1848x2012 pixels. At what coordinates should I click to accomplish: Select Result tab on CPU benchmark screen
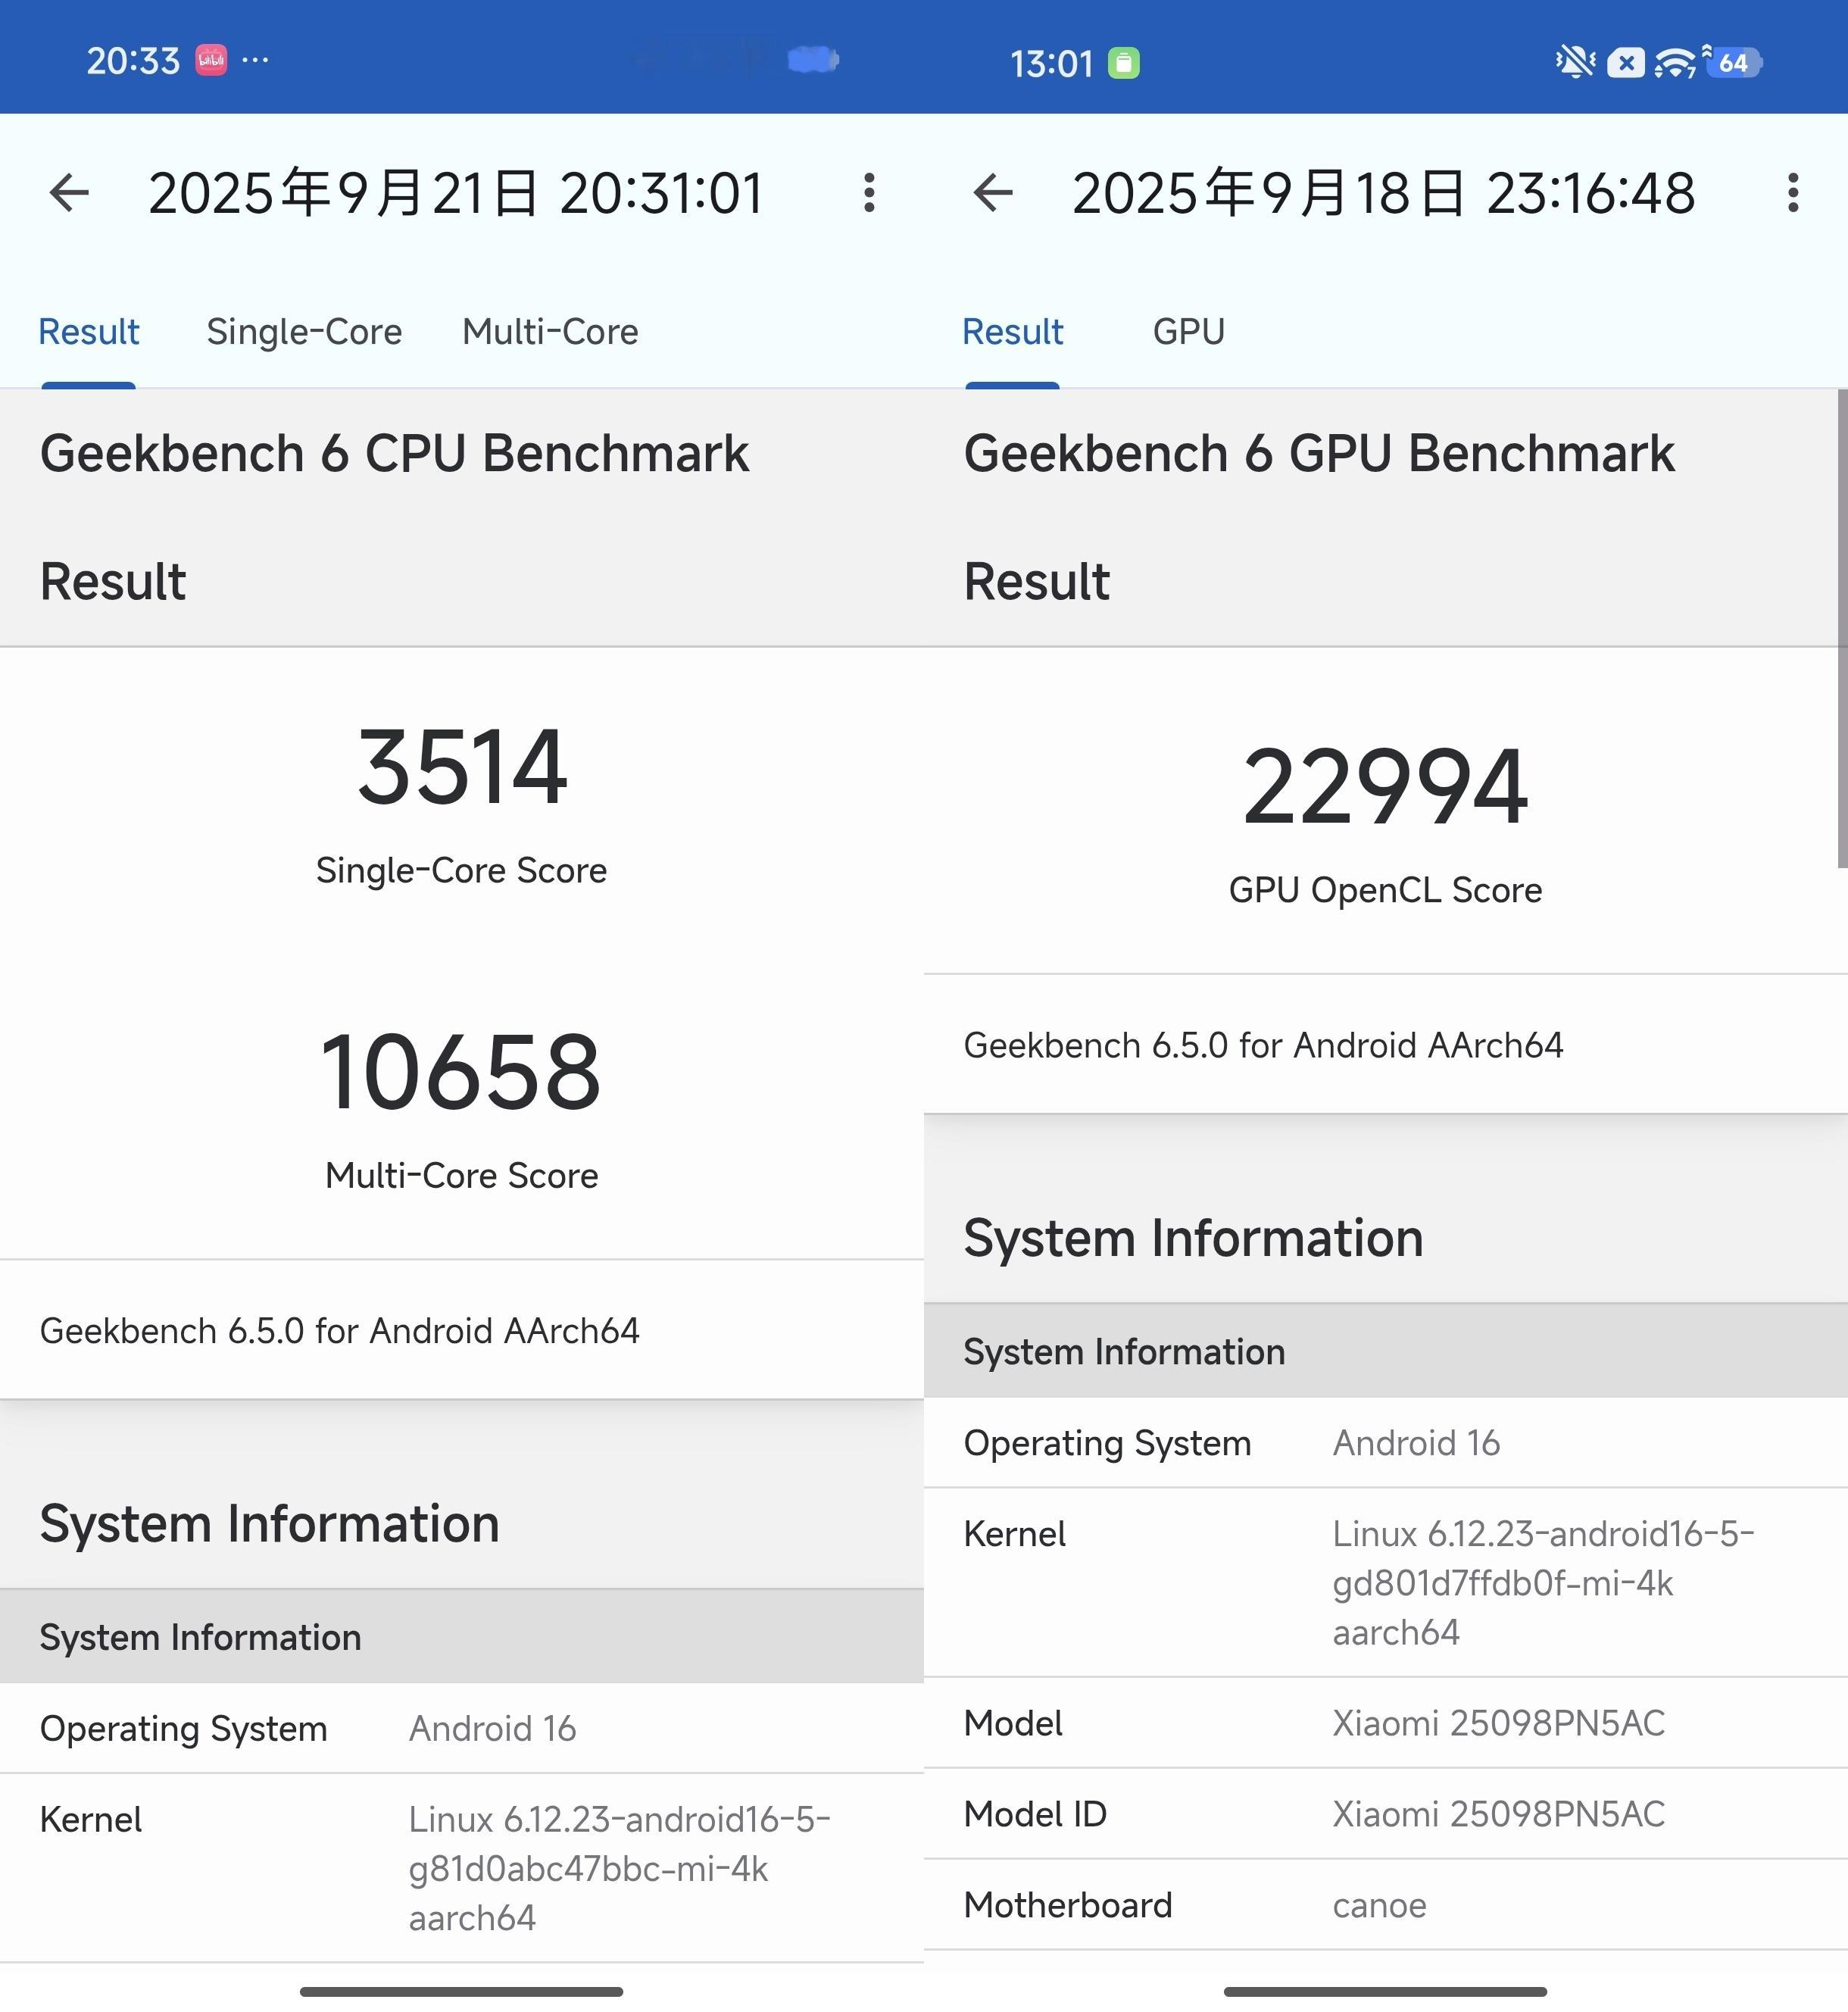pyautogui.click(x=89, y=332)
